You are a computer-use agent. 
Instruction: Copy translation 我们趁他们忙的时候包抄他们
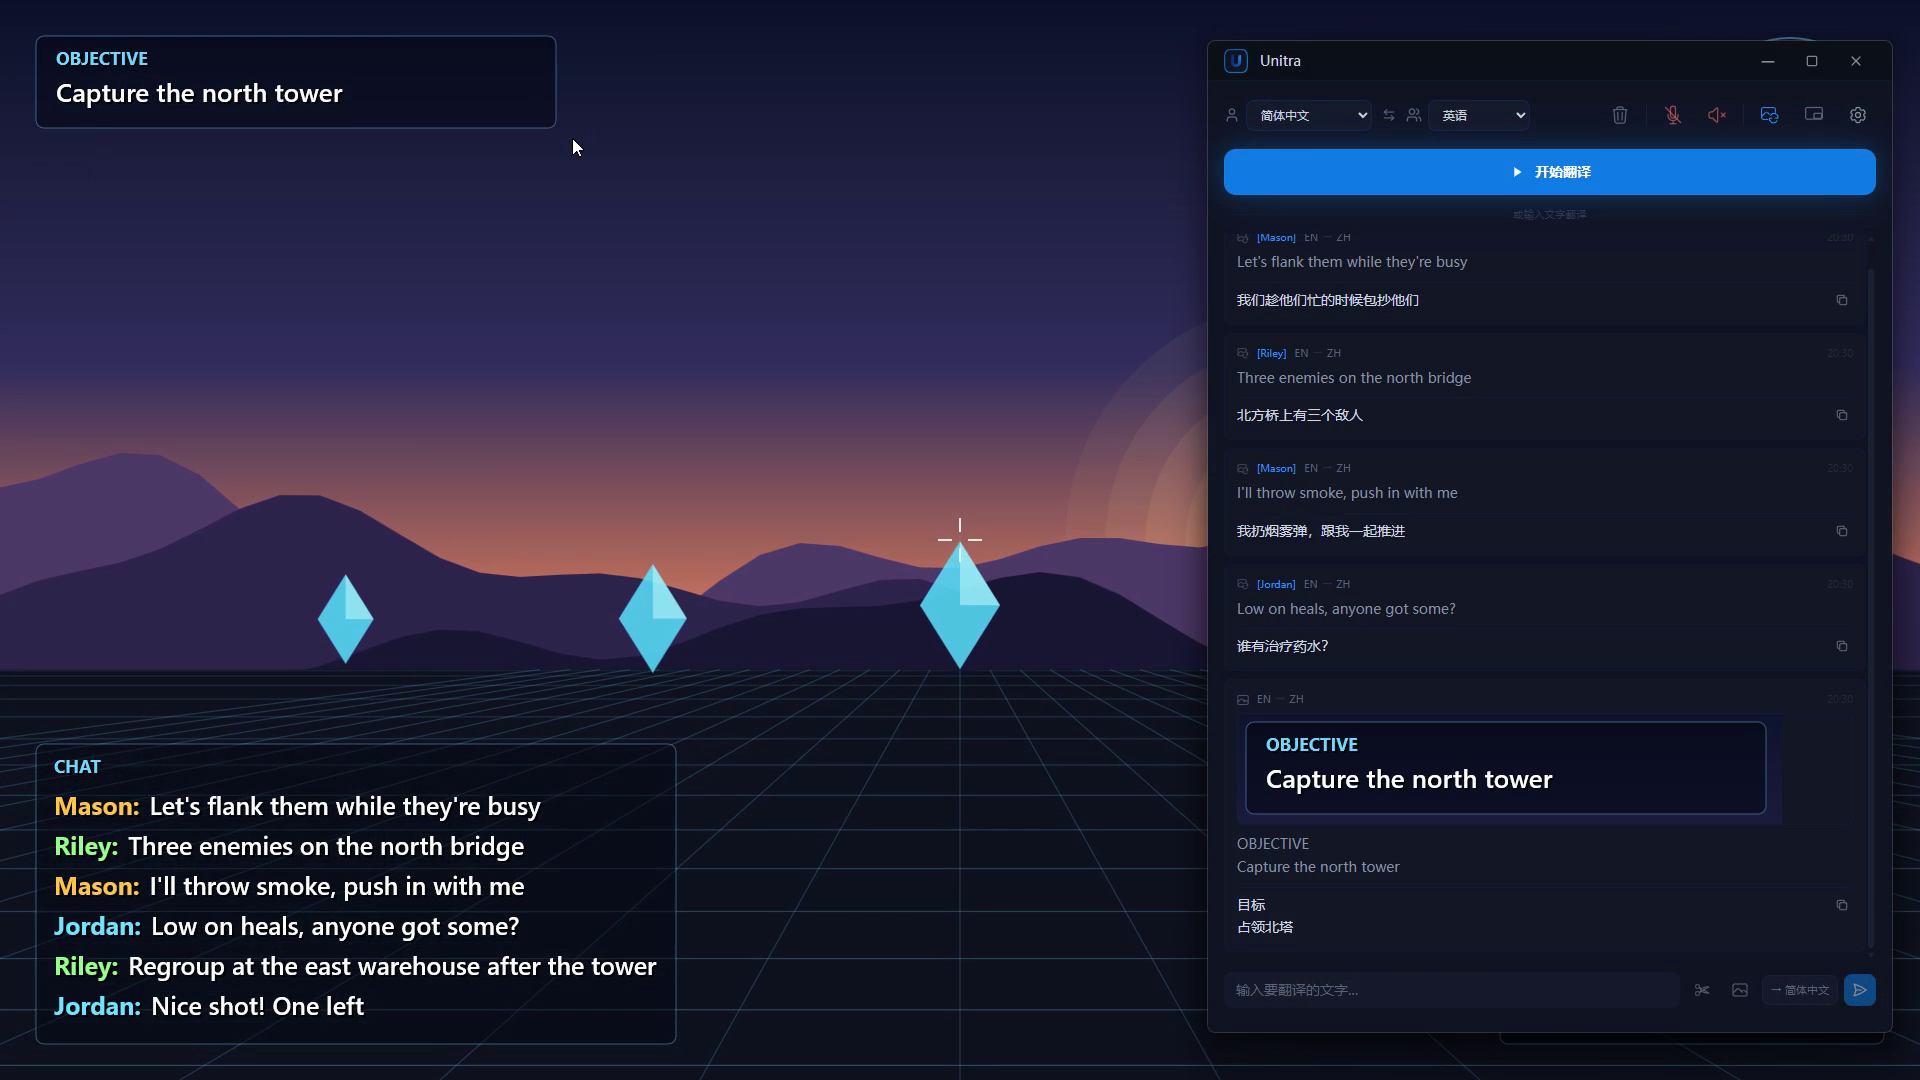(1842, 300)
